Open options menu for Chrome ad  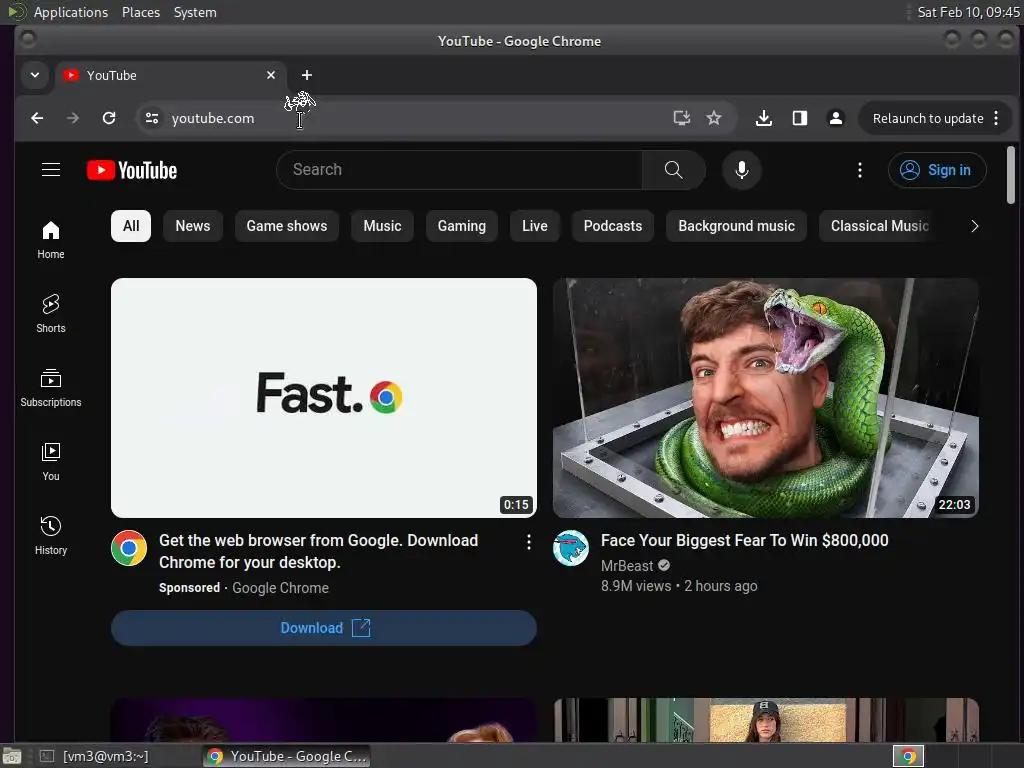528,541
